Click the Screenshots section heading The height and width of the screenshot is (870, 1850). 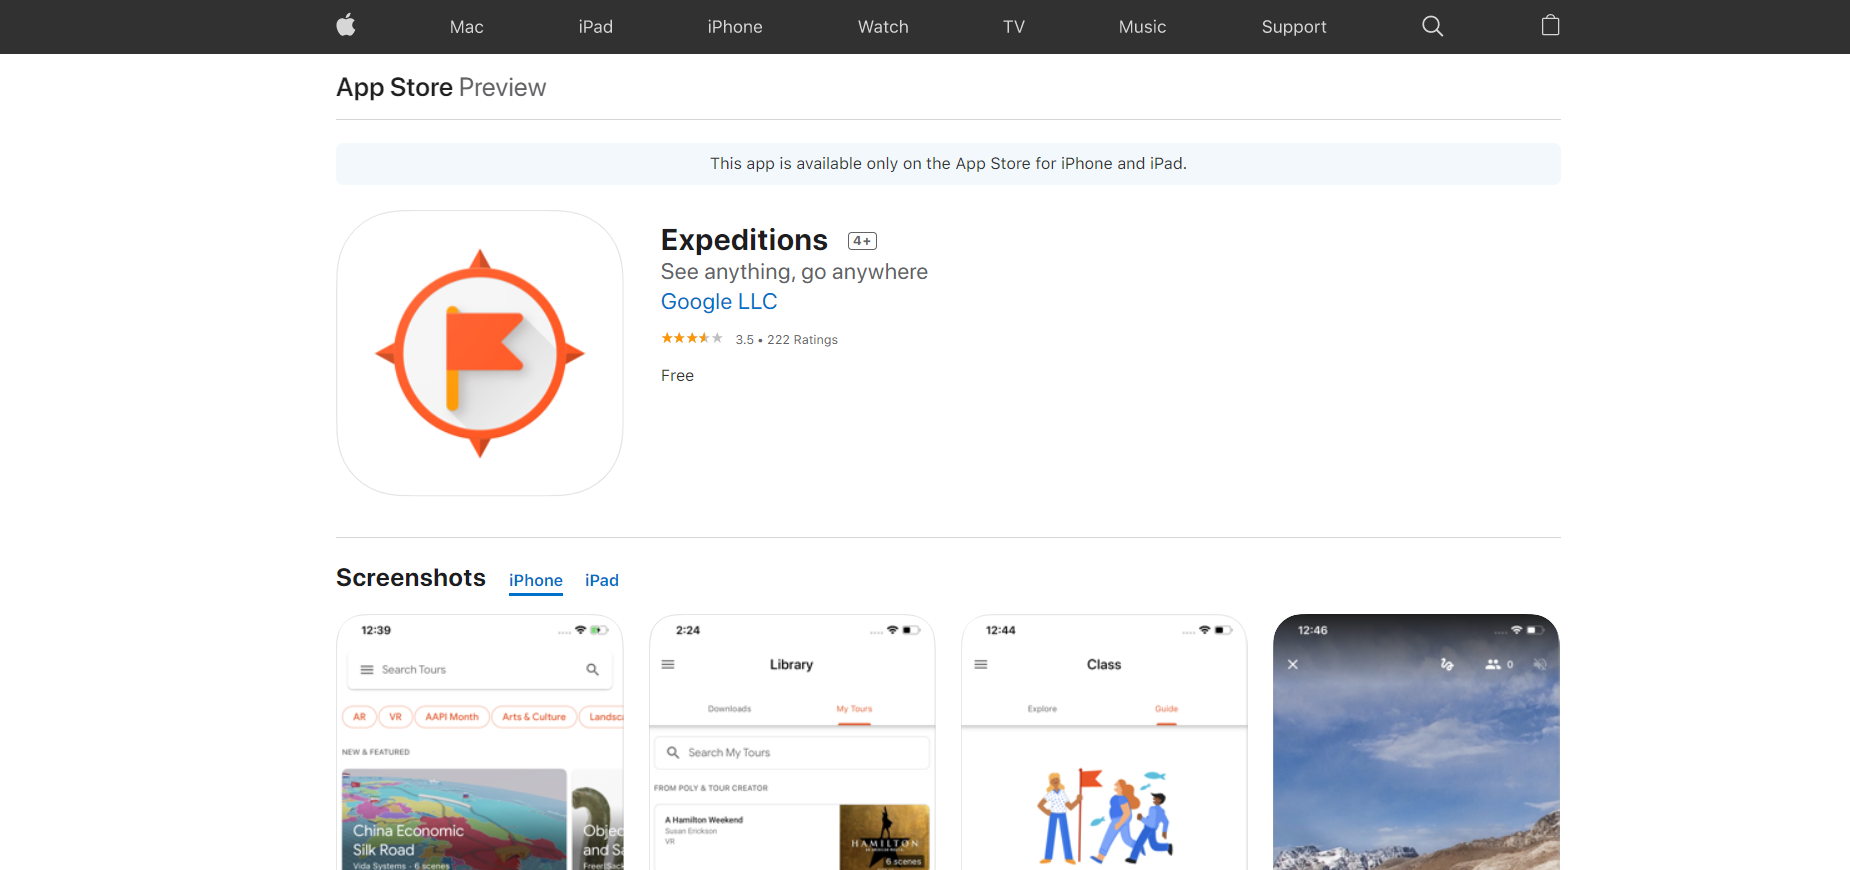(x=411, y=578)
